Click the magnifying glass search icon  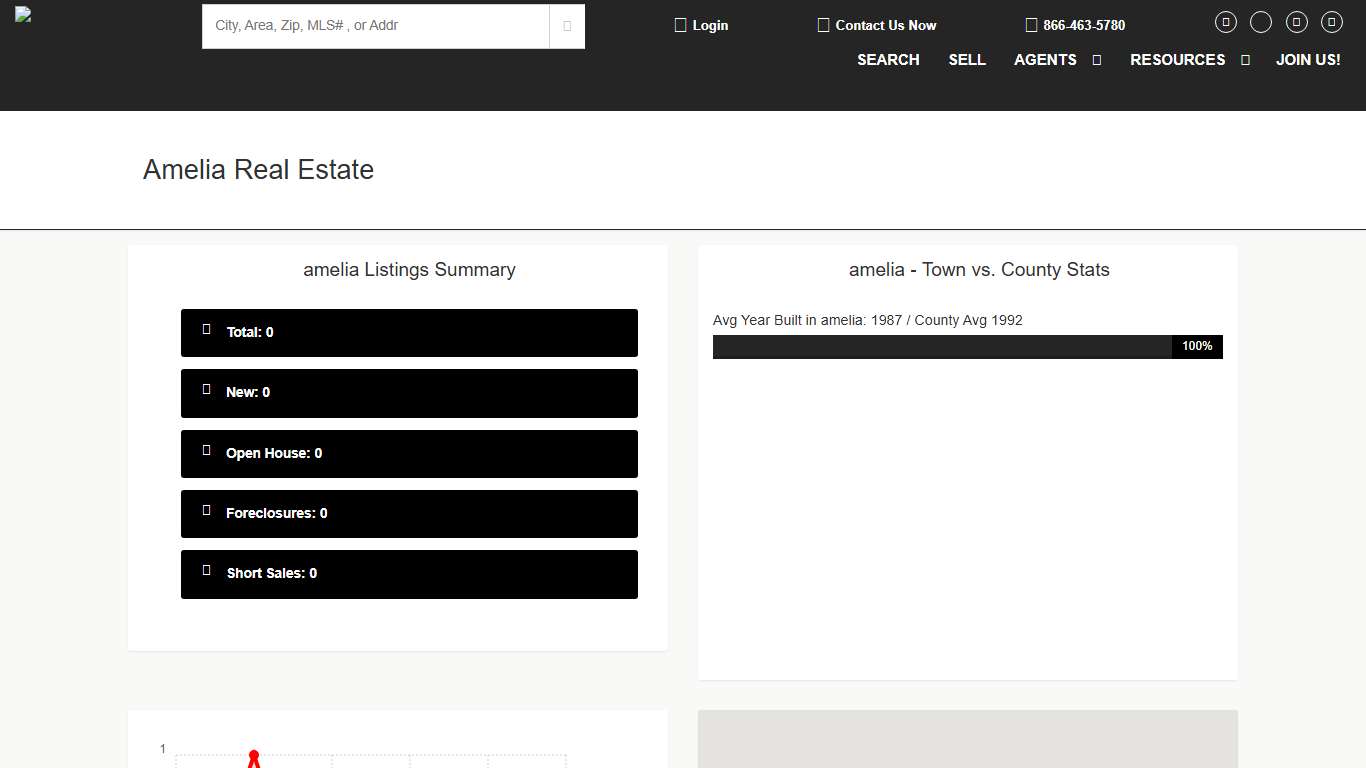[x=566, y=25]
